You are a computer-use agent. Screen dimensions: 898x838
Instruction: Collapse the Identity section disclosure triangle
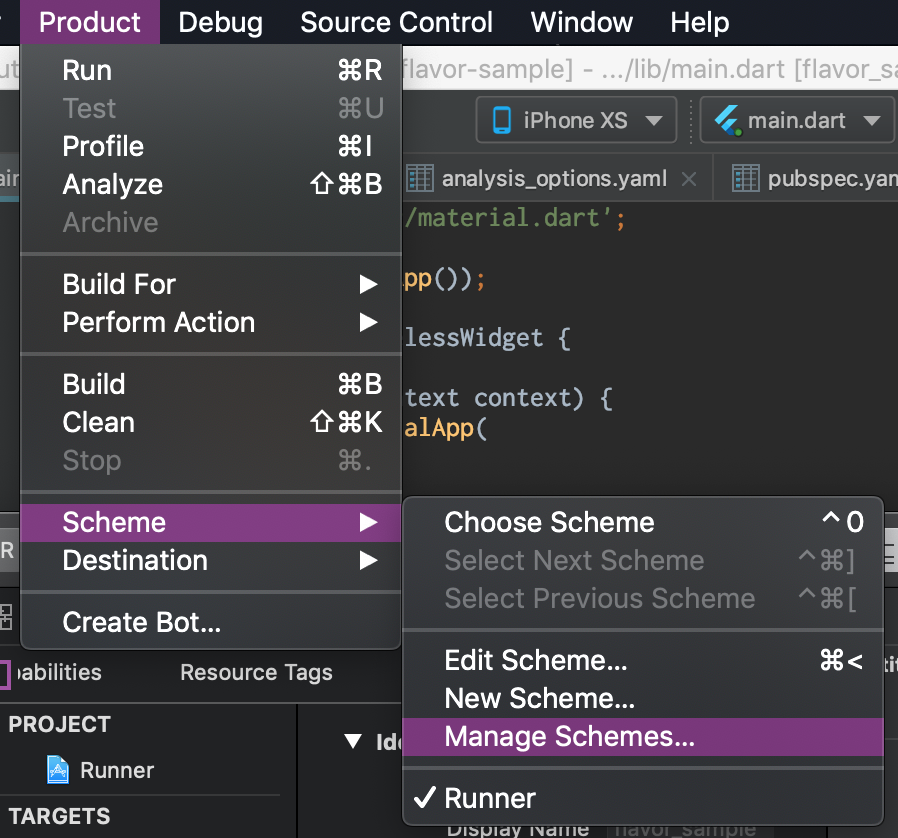tap(352, 741)
